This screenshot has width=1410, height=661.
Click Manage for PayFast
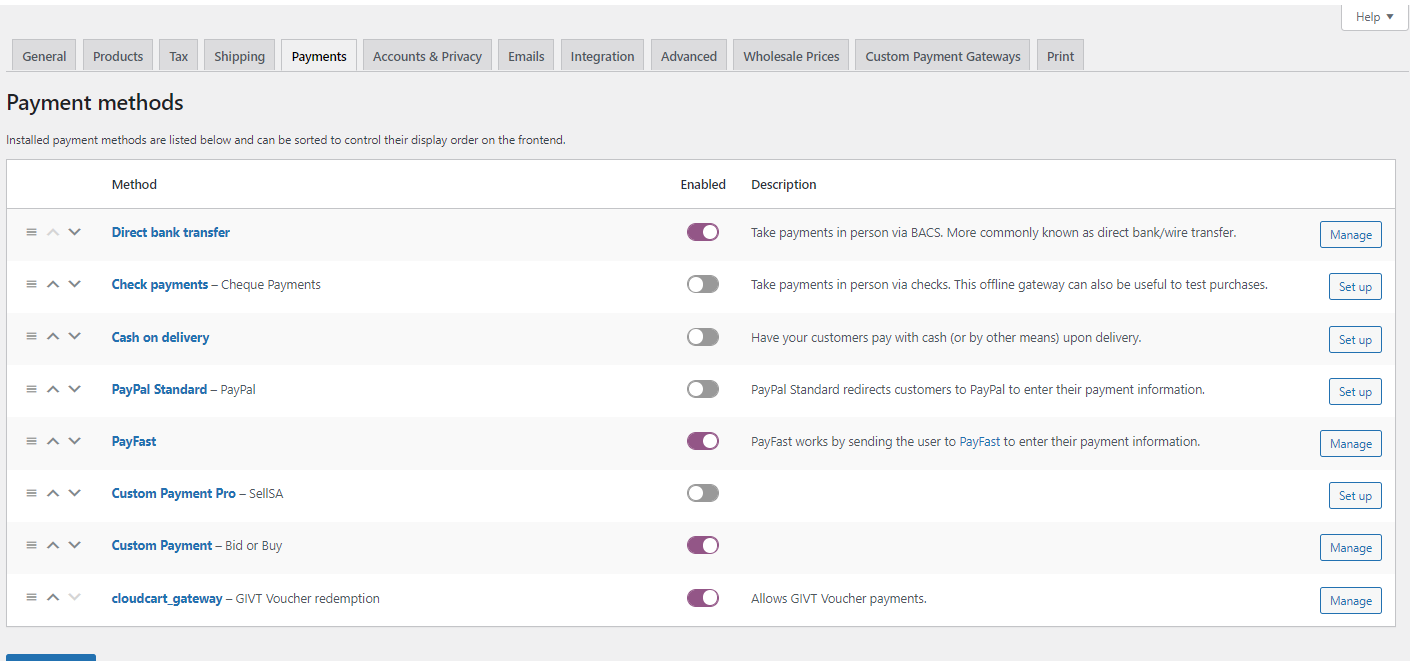tap(1350, 443)
